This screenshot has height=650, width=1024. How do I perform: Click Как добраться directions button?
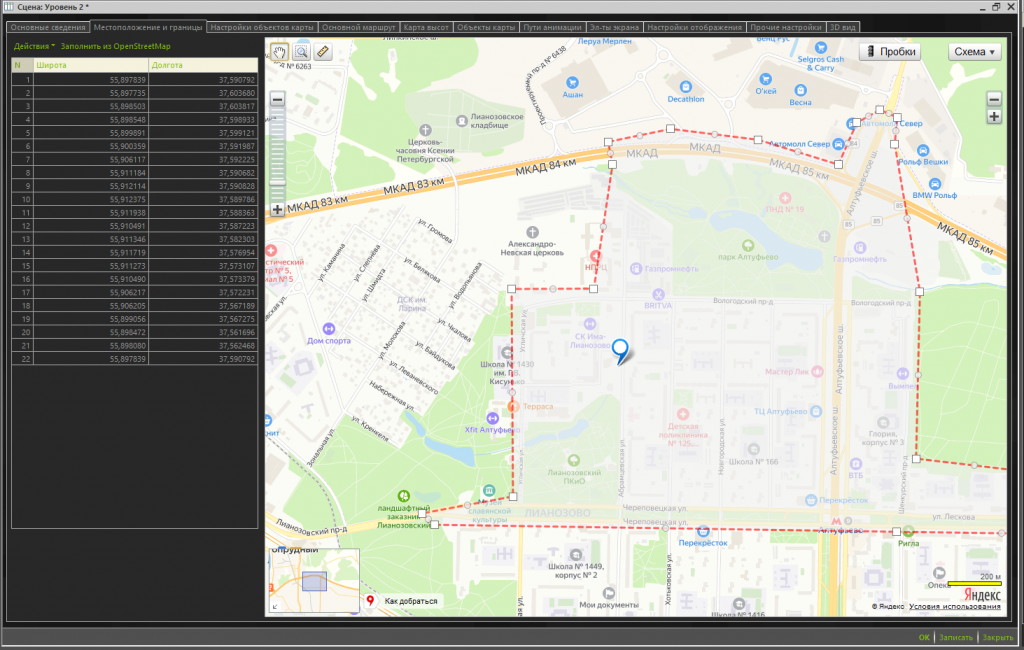[403, 601]
